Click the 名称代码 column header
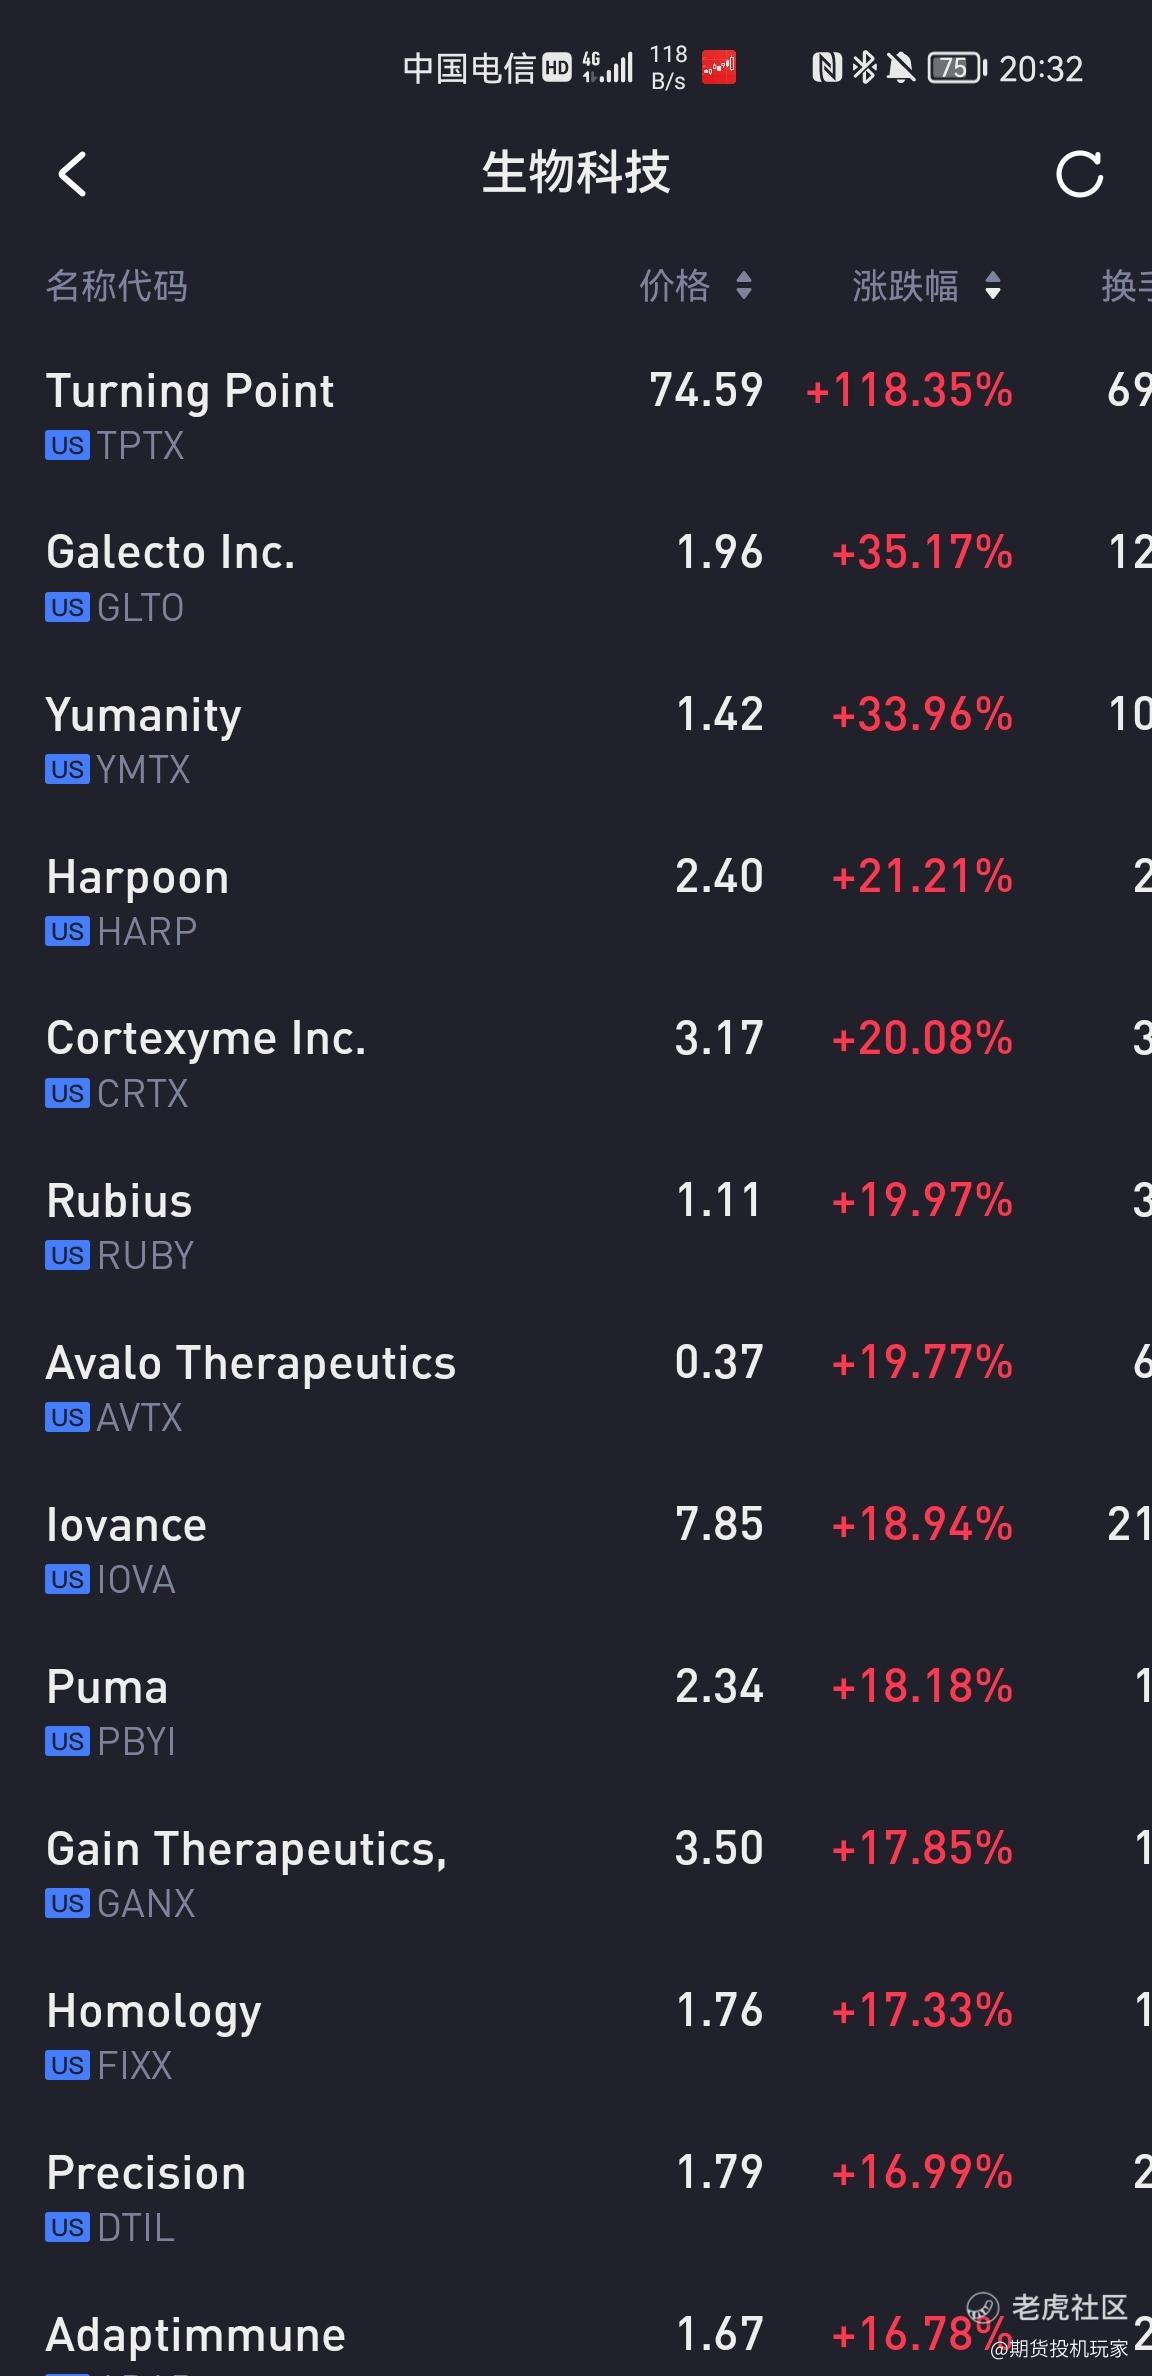Screen dimensions: 1152x2376 (116, 286)
